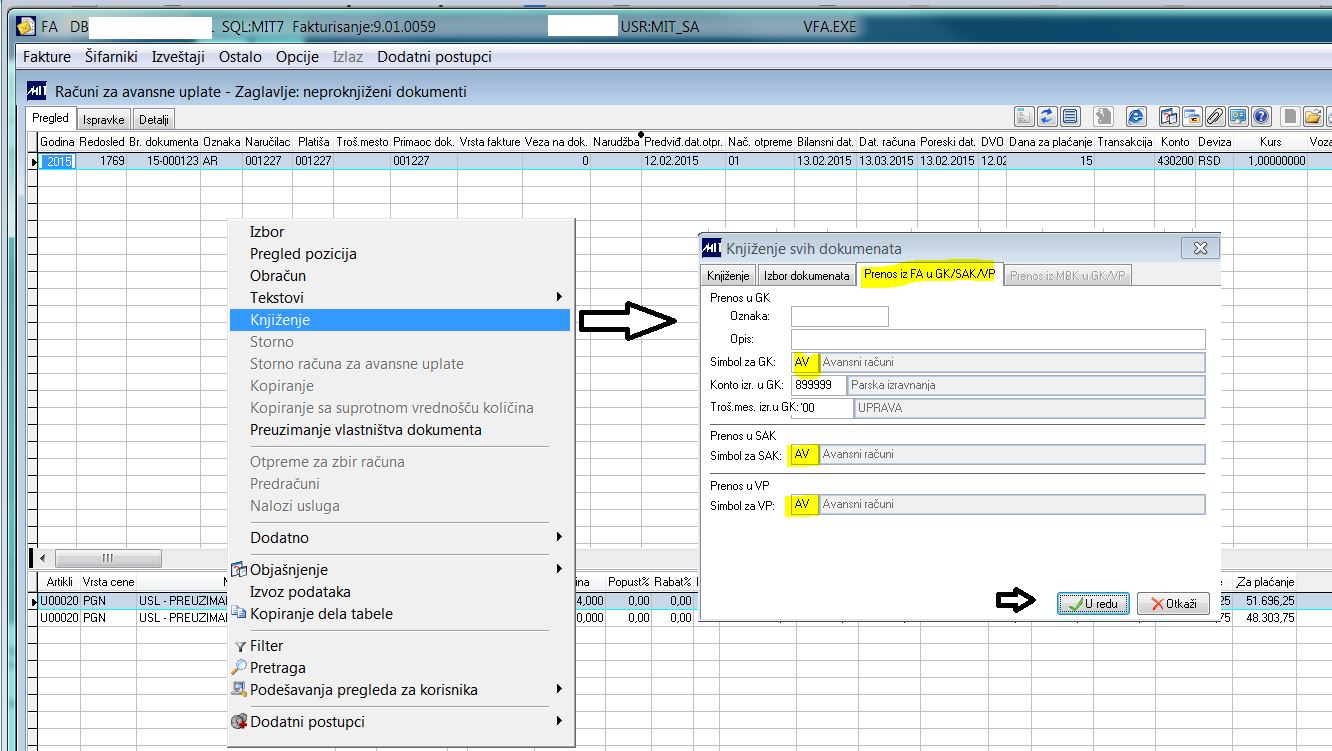Click the blue help question mark icon
The image size is (1332, 751).
(x=1261, y=116)
